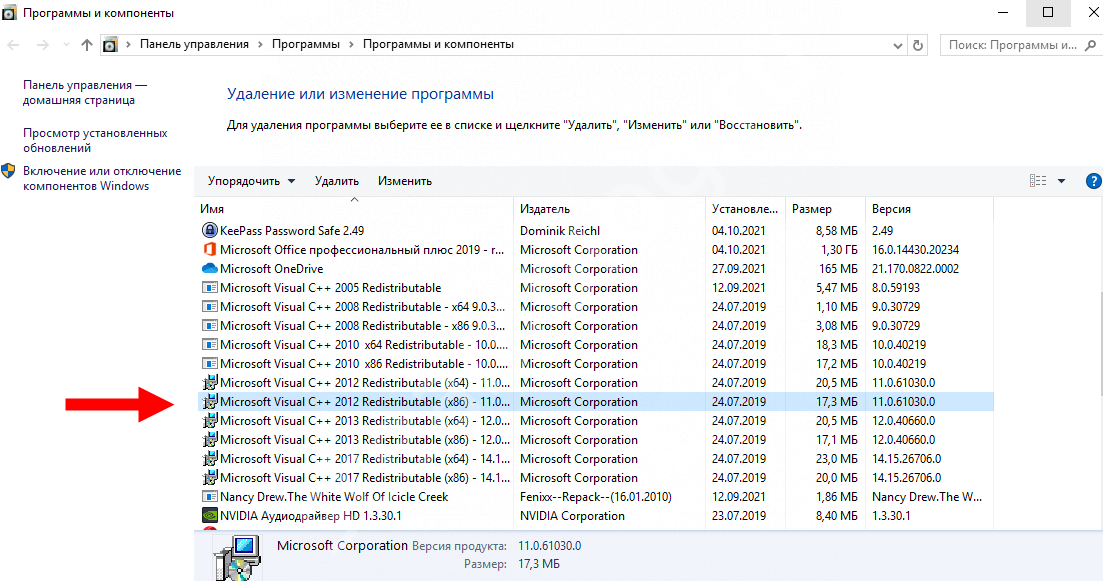The width and height of the screenshot is (1103, 581).
Task: Click the Nancy Drew game row icon
Action: click(x=210, y=496)
